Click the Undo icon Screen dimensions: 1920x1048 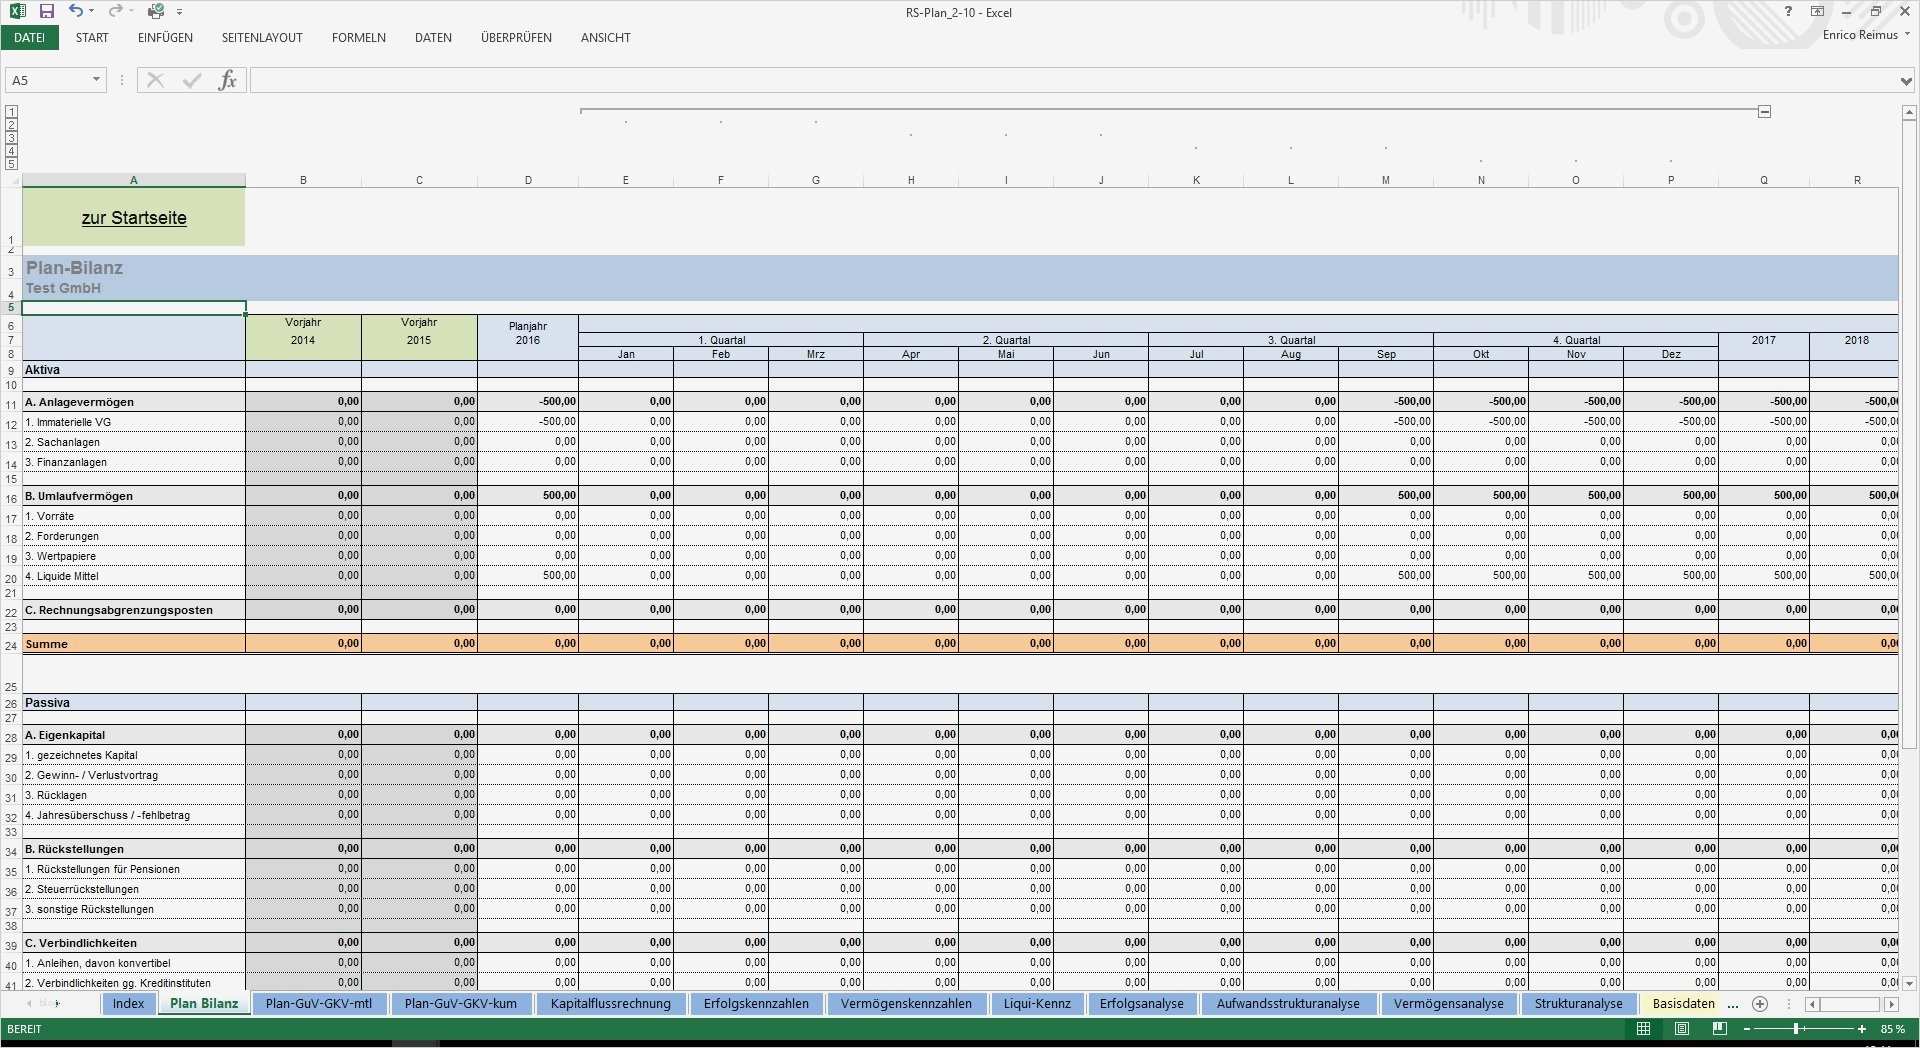pos(75,12)
